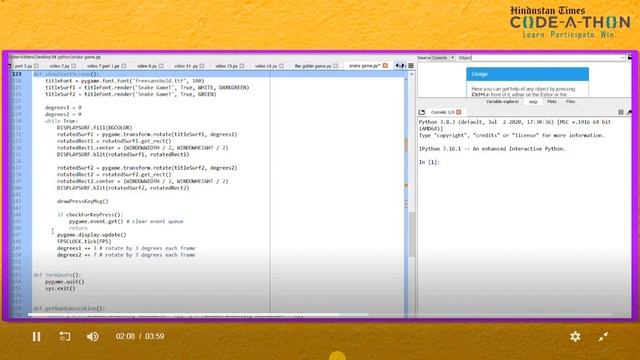Image resolution: width=640 pixels, height=360 pixels.
Task: Close the snake game.py editor tab
Action: (385, 66)
